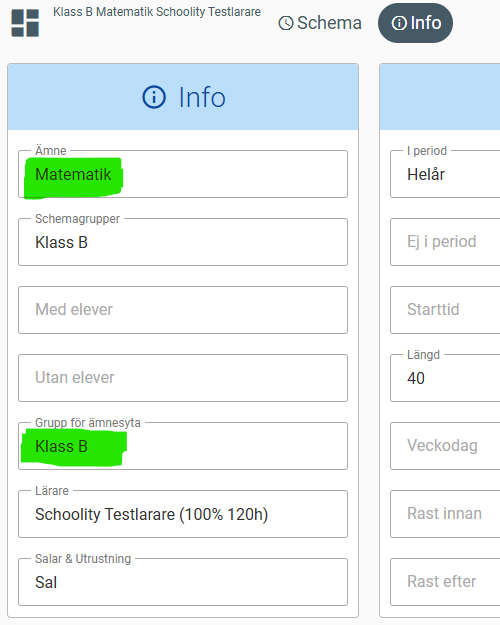Click the Starttid field
Screen dimensions: 500x625
445,310
